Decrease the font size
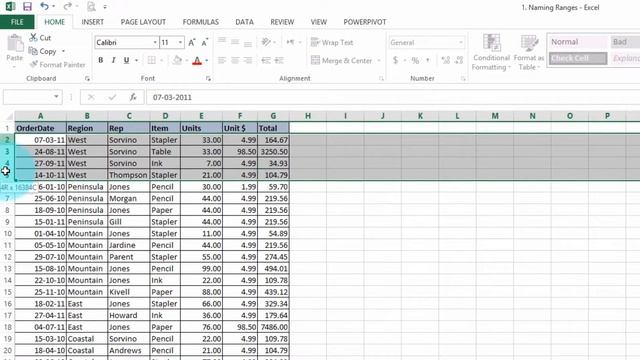Screen dimensions: 640x360 (204, 42)
